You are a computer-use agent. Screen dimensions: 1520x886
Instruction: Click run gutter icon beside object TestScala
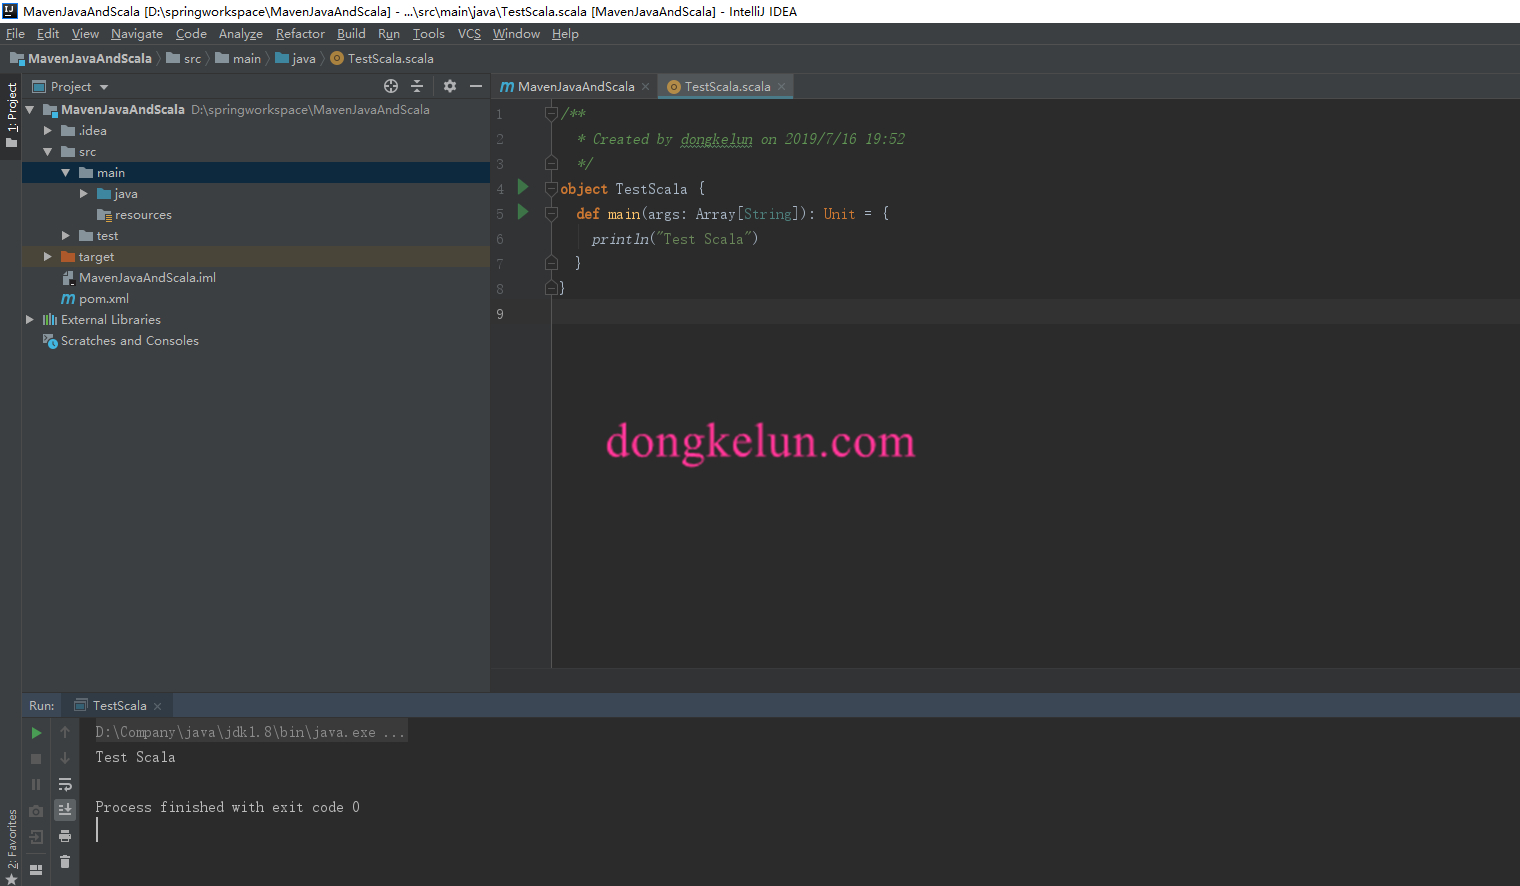(x=522, y=187)
